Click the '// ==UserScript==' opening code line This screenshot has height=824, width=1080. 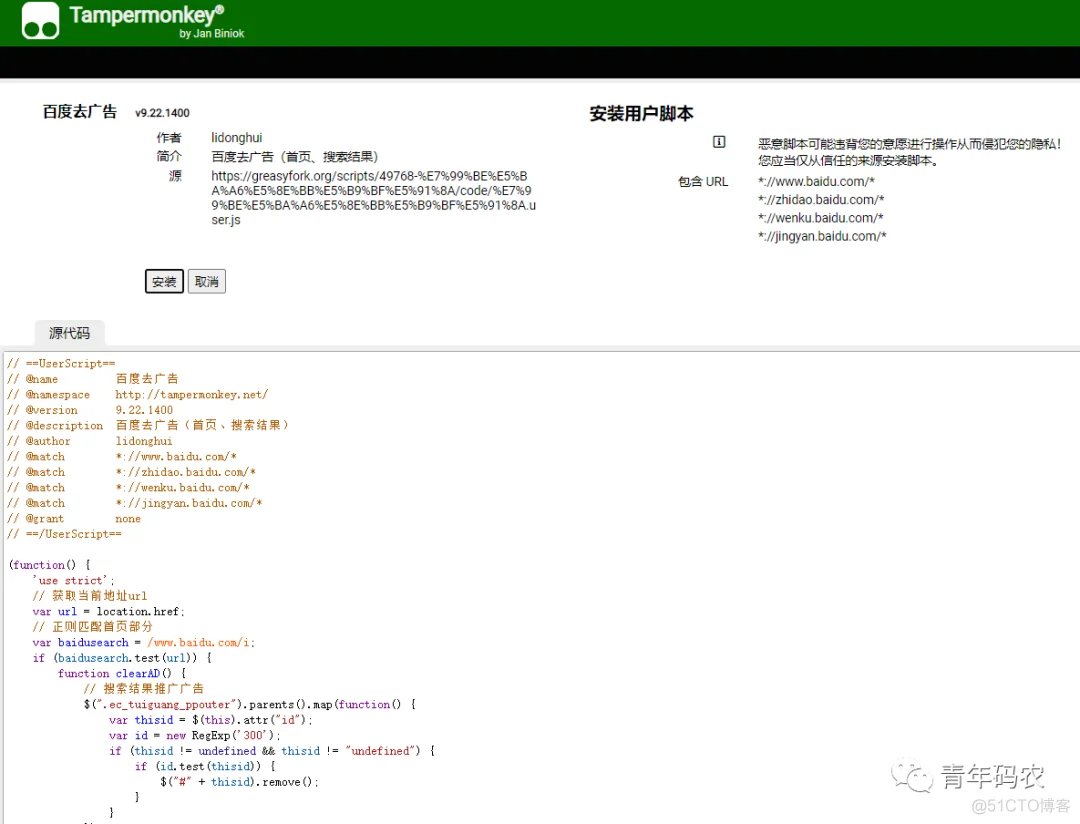(61, 364)
